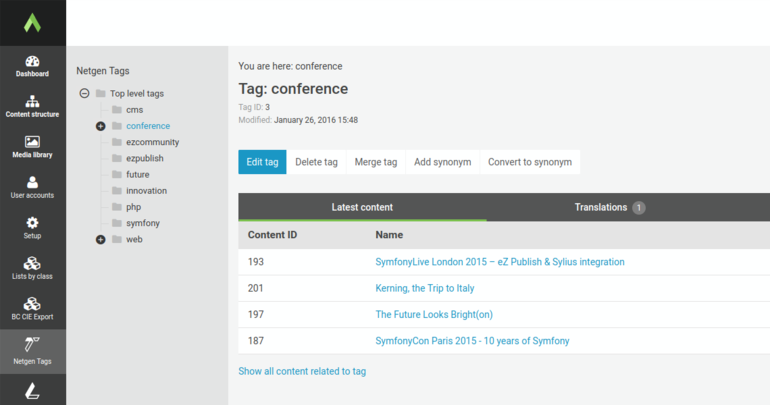Click the innovation folder icon
This screenshot has width=770, height=405.
117,190
